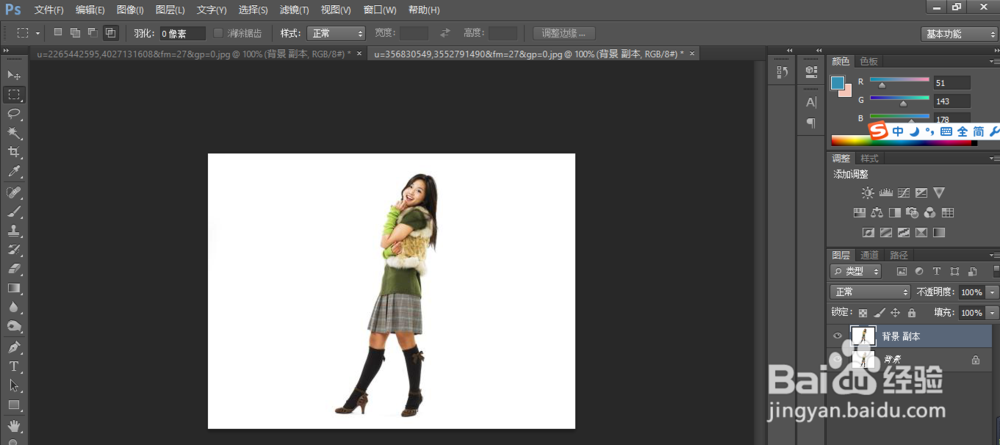This screenshot has height=445, width=1000.
Task: Add a Curves adjustment
Action: (x=903, y=193)
